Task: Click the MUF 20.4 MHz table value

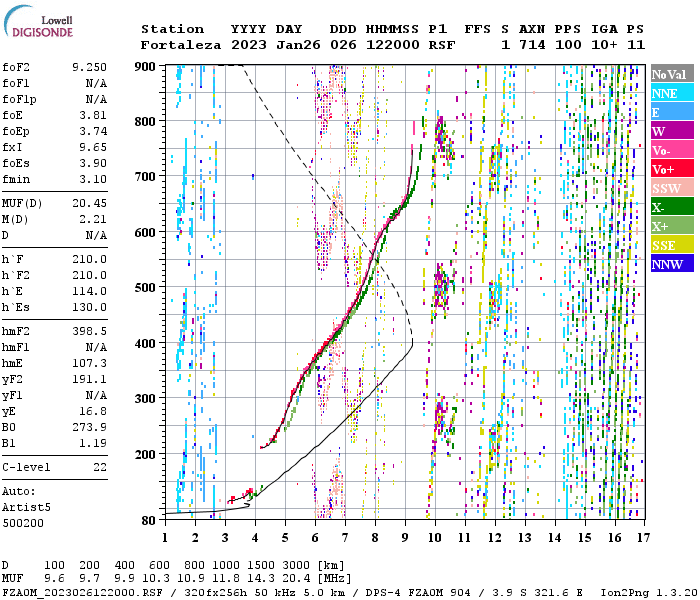Action: [x=296, y=579]
